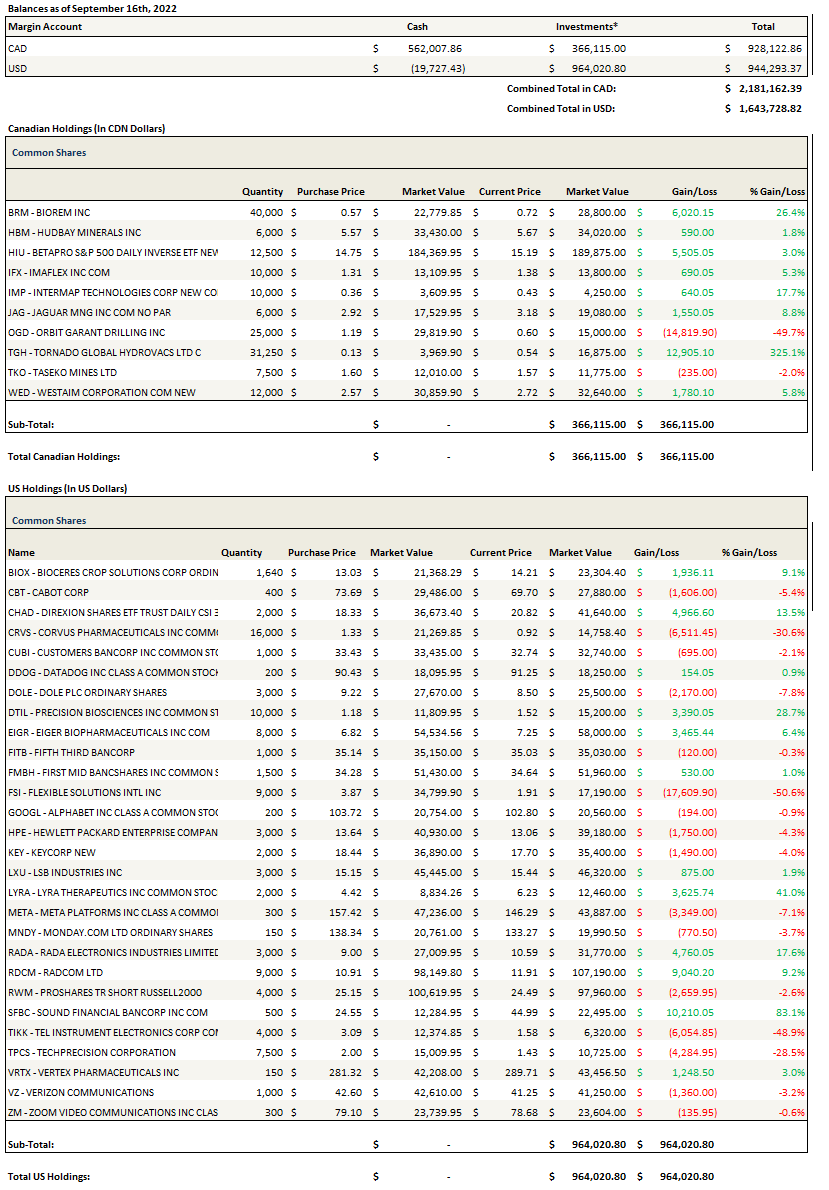The width and height of the screenshot is (829, 1190).
Task: Select the Combined Total in USD label
Action: tap(560, 108)
